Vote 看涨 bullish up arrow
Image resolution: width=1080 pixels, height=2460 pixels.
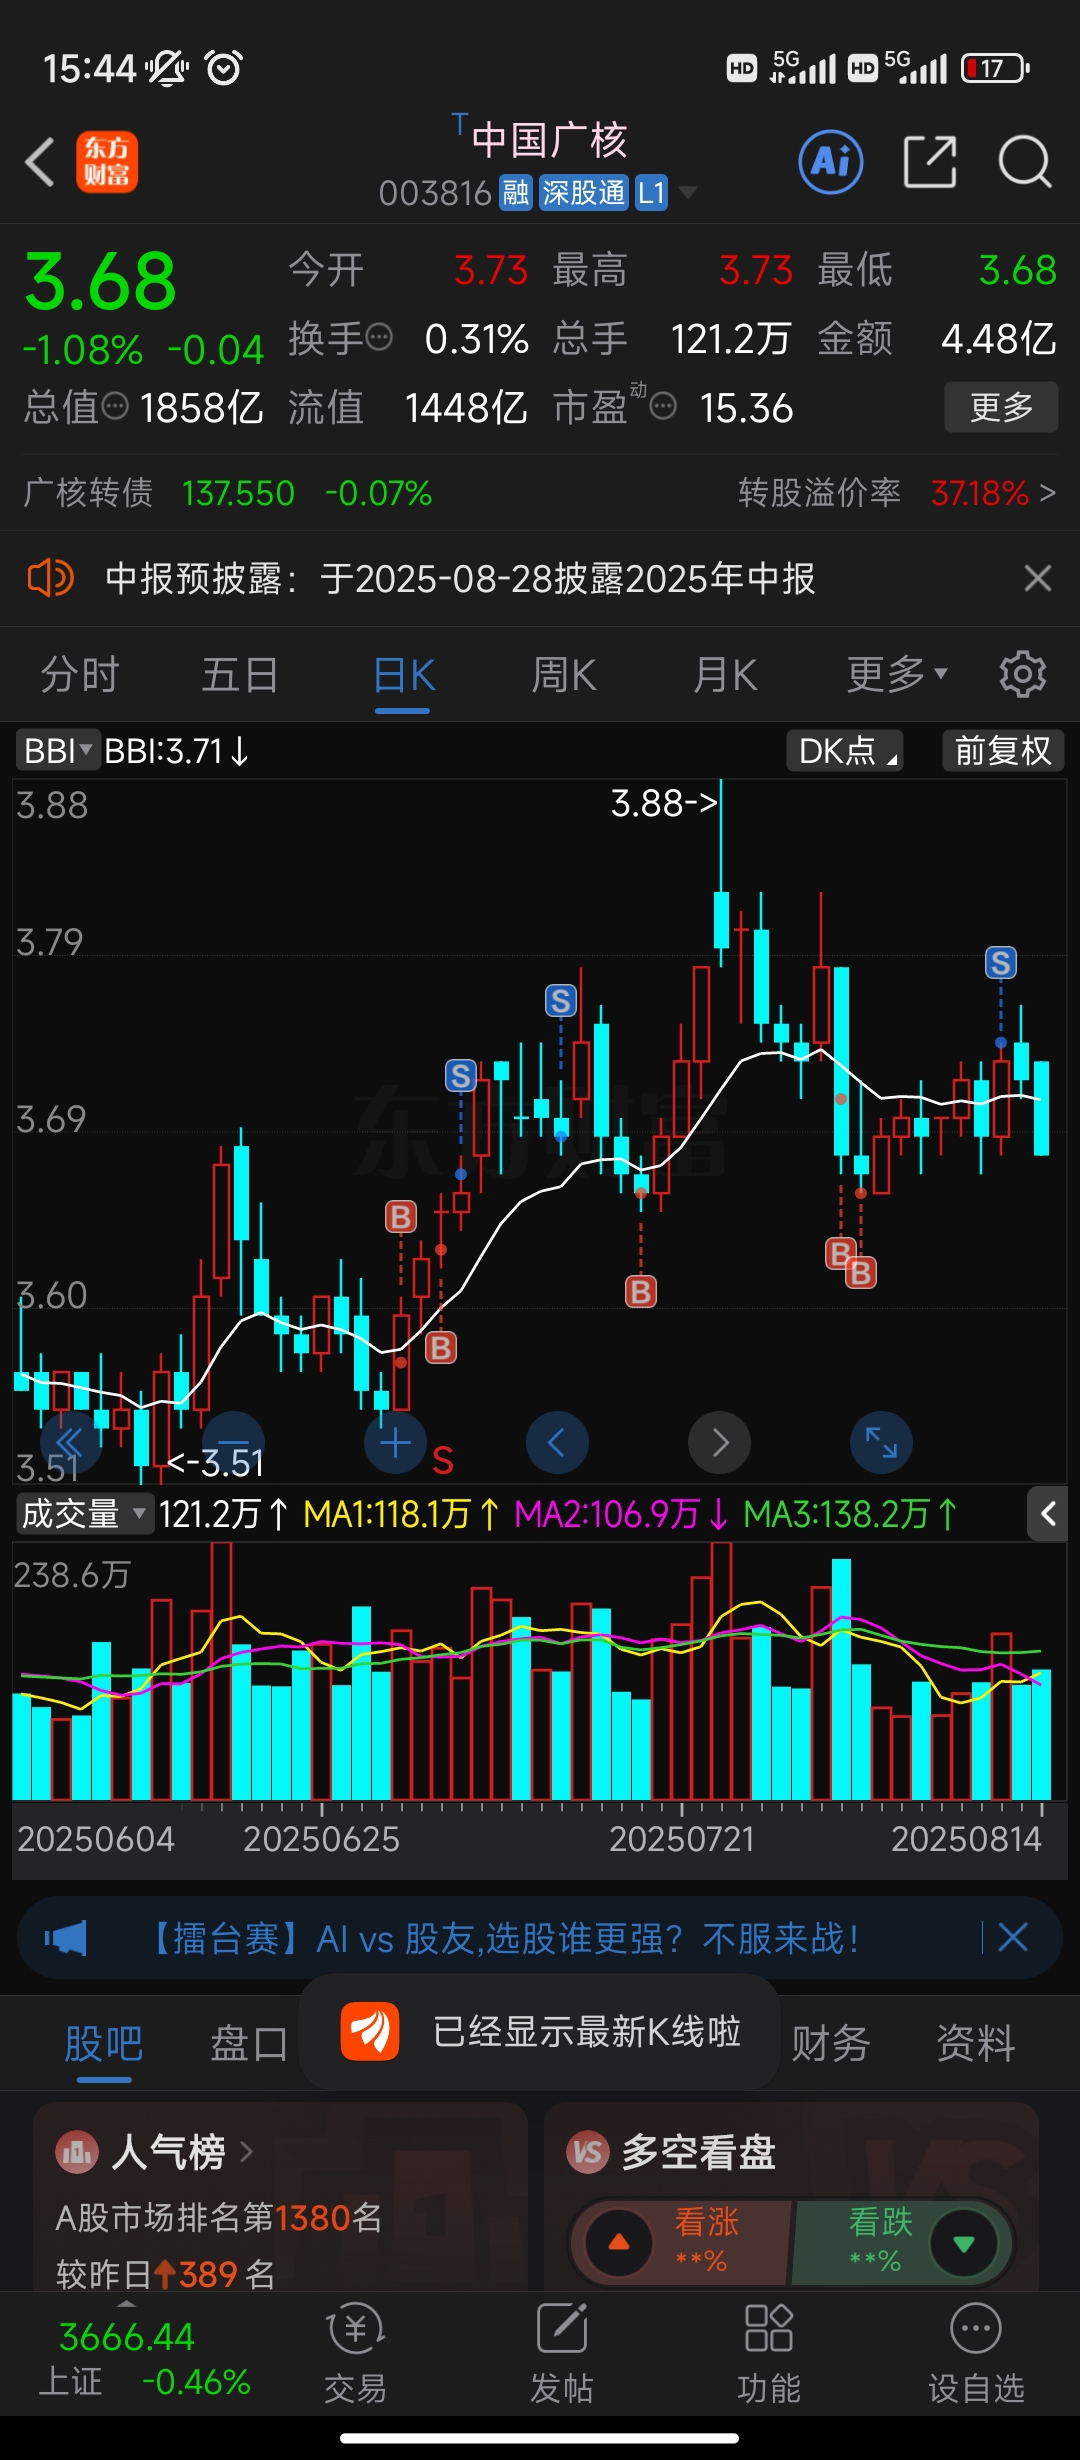(x=619, y=2243)
